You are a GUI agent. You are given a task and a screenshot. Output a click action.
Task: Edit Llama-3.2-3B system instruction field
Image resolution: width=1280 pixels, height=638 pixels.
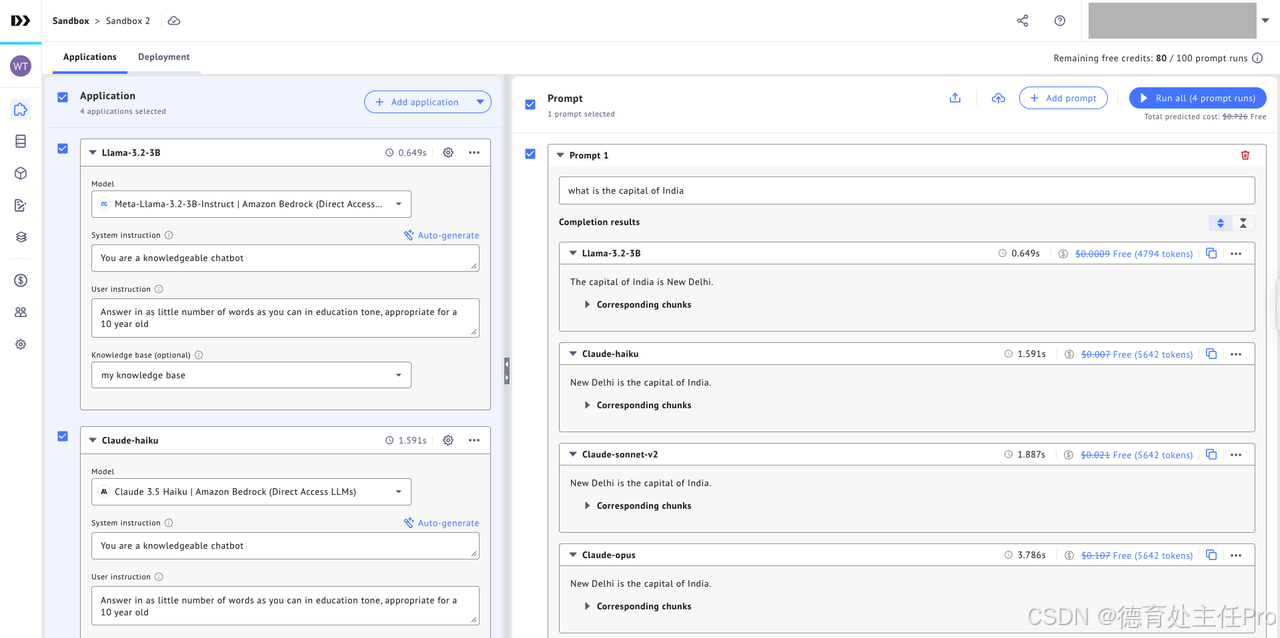tap(285, 258)
